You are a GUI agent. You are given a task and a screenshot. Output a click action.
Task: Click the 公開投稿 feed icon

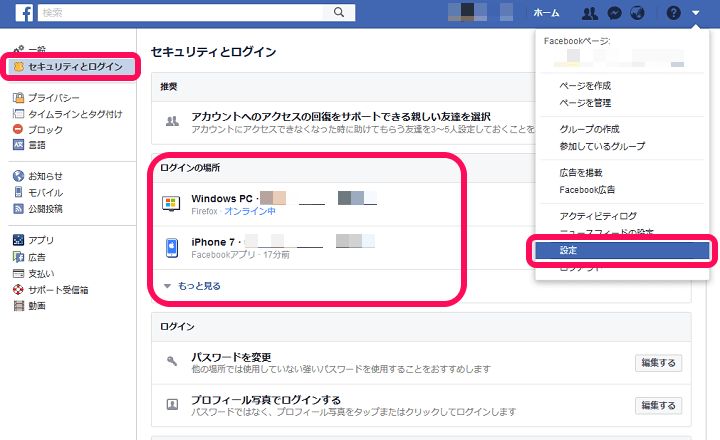(x=18, y=209)
